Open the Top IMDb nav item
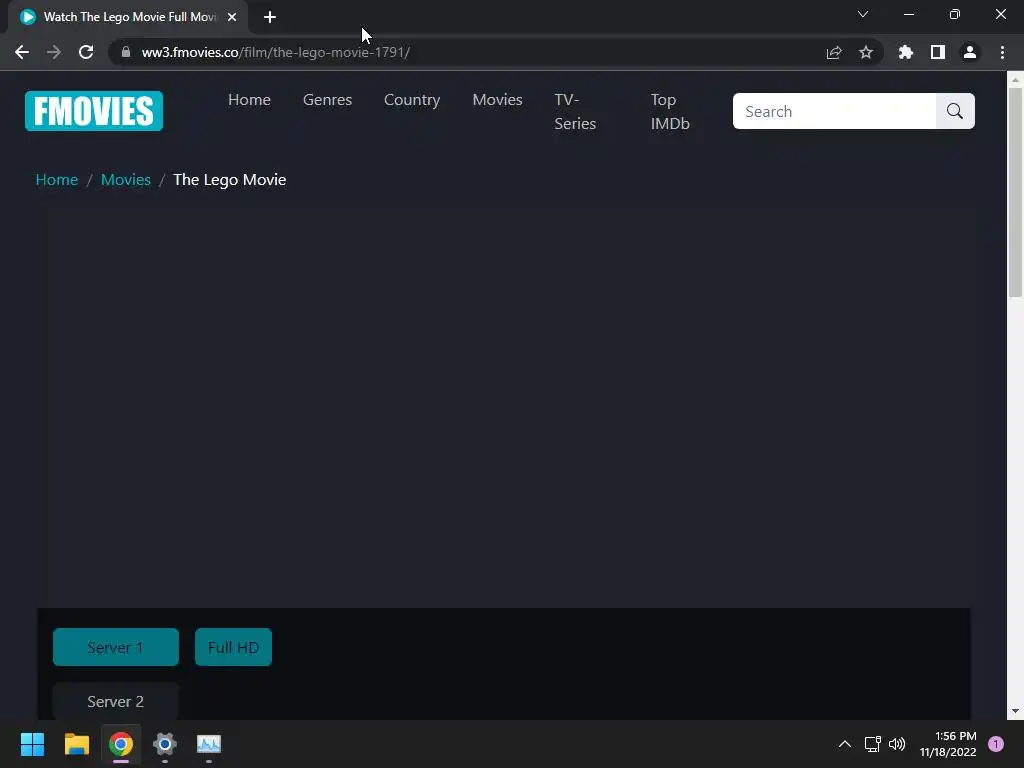 (x=670, y=112)
